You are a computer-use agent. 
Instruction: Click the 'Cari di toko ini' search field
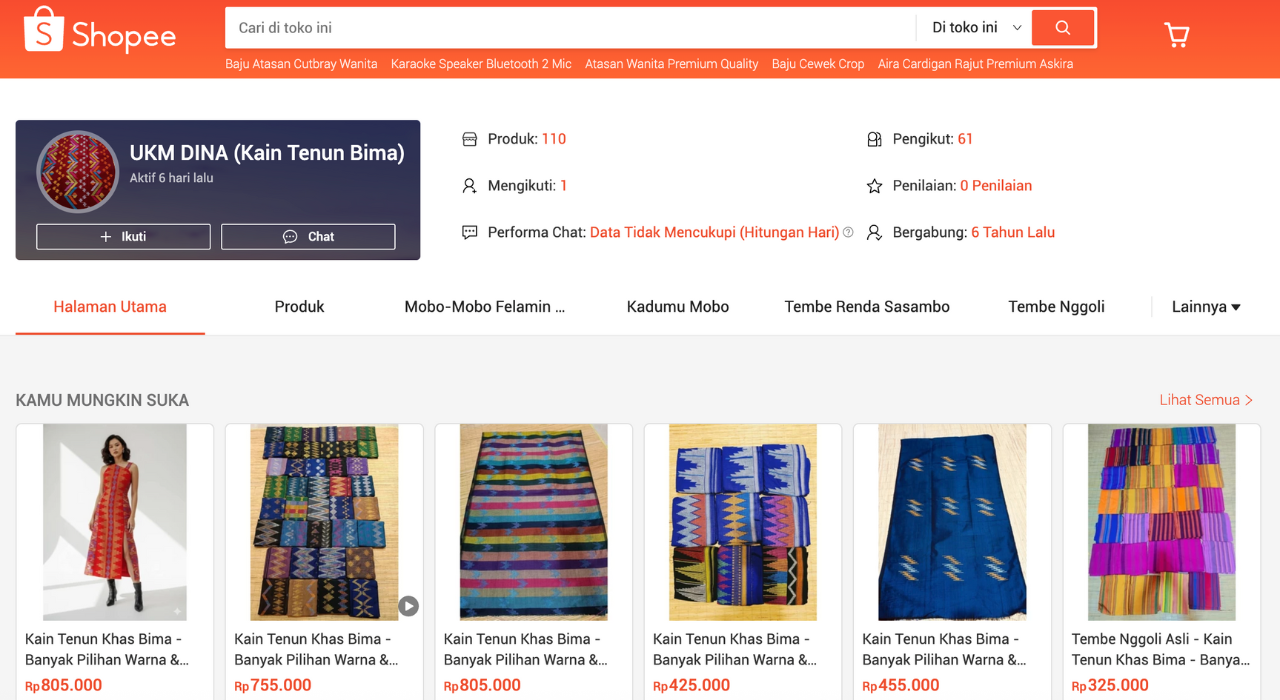(570, 28)
